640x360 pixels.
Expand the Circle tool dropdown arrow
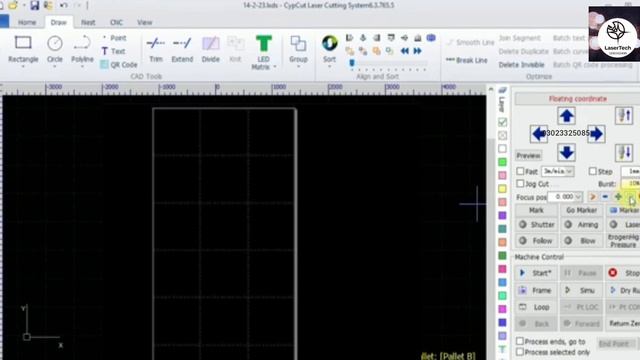[55, 67]
